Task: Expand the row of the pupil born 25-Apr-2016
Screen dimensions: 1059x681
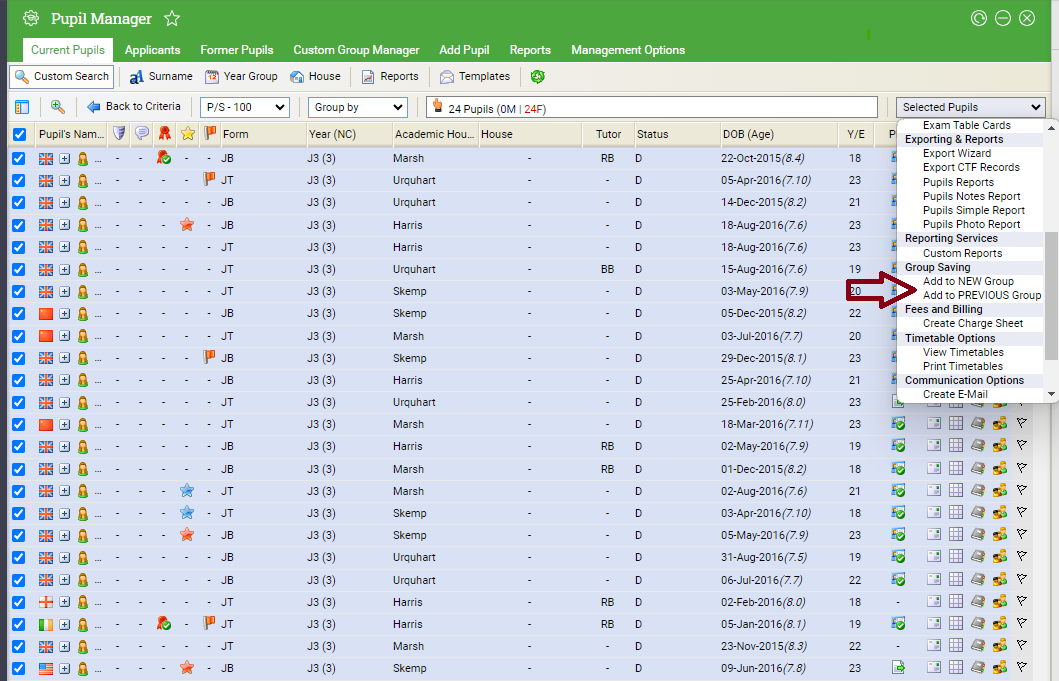Action: coord(64,380)
